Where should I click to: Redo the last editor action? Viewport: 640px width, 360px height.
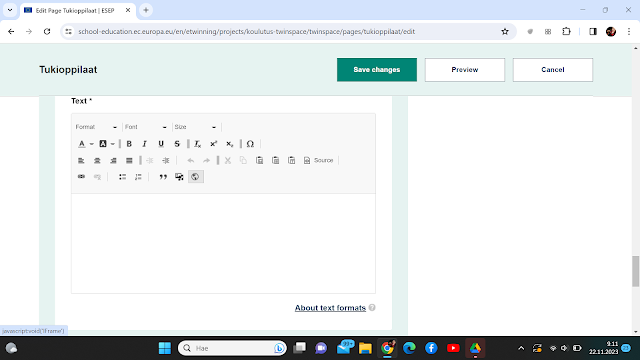[x=207, y=160]
